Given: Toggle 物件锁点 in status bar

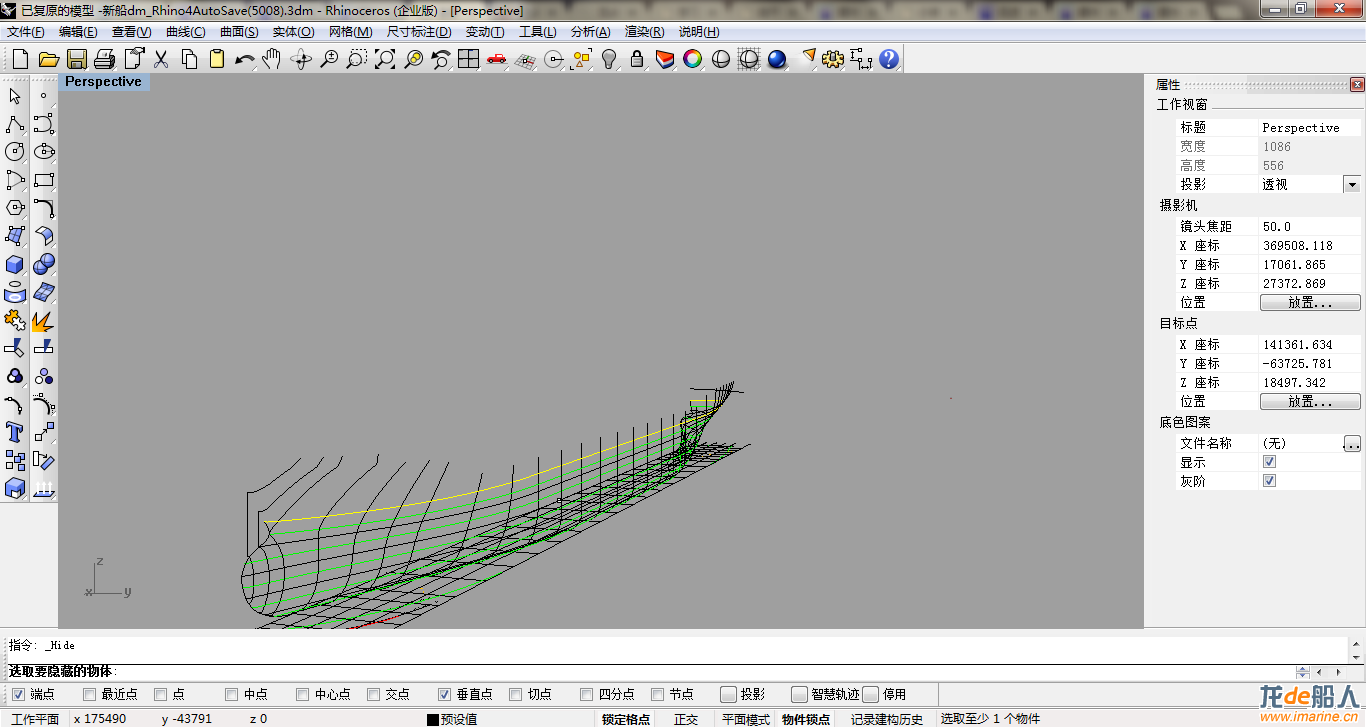Looking at the screenshot, I should tap(806, 719).
